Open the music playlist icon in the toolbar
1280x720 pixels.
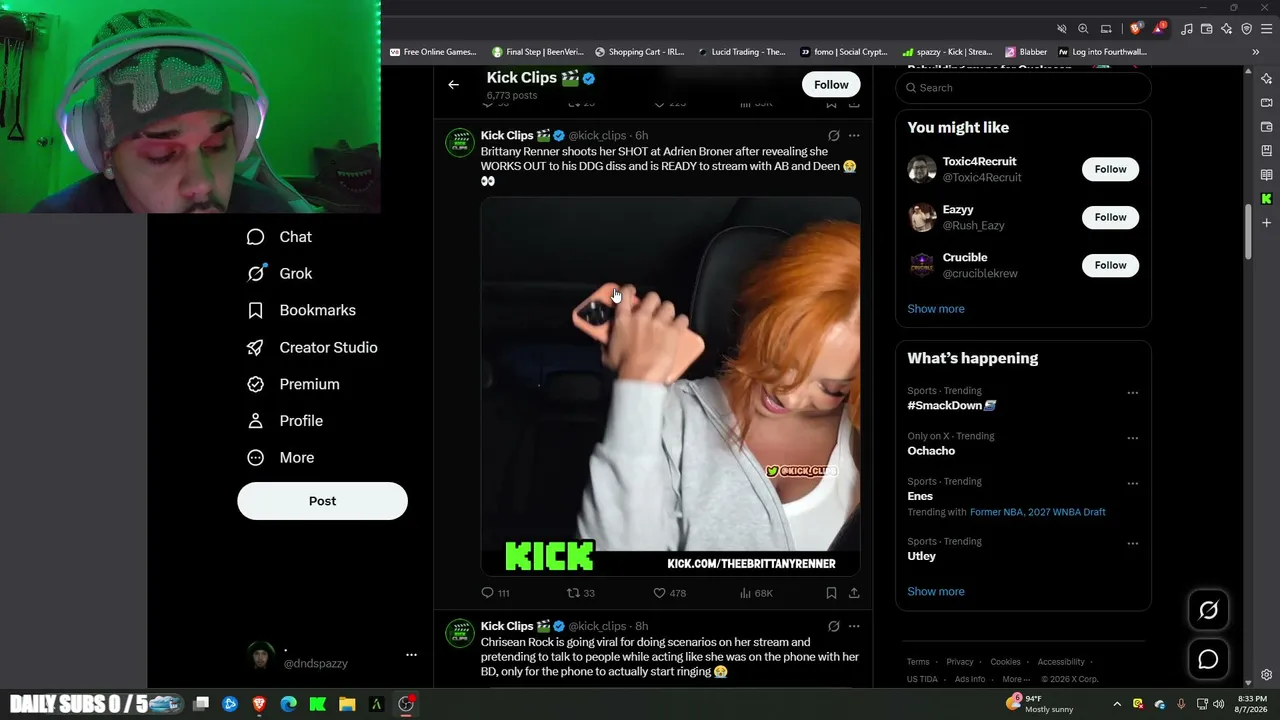1187,29
